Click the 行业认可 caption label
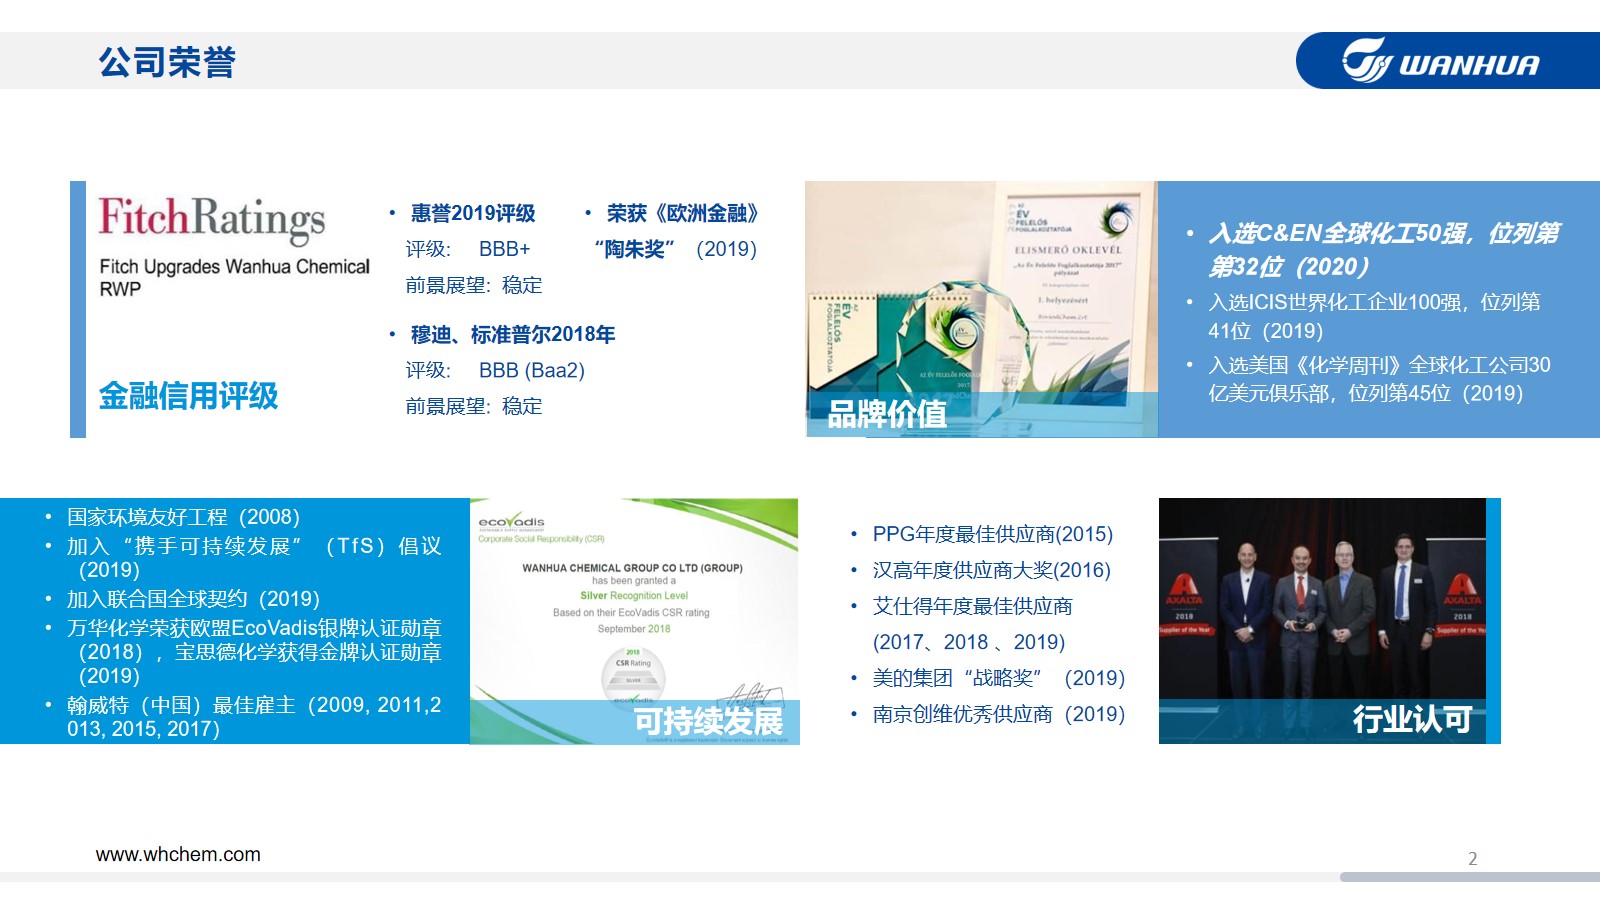1600x900 pixels. [1412, 719]
